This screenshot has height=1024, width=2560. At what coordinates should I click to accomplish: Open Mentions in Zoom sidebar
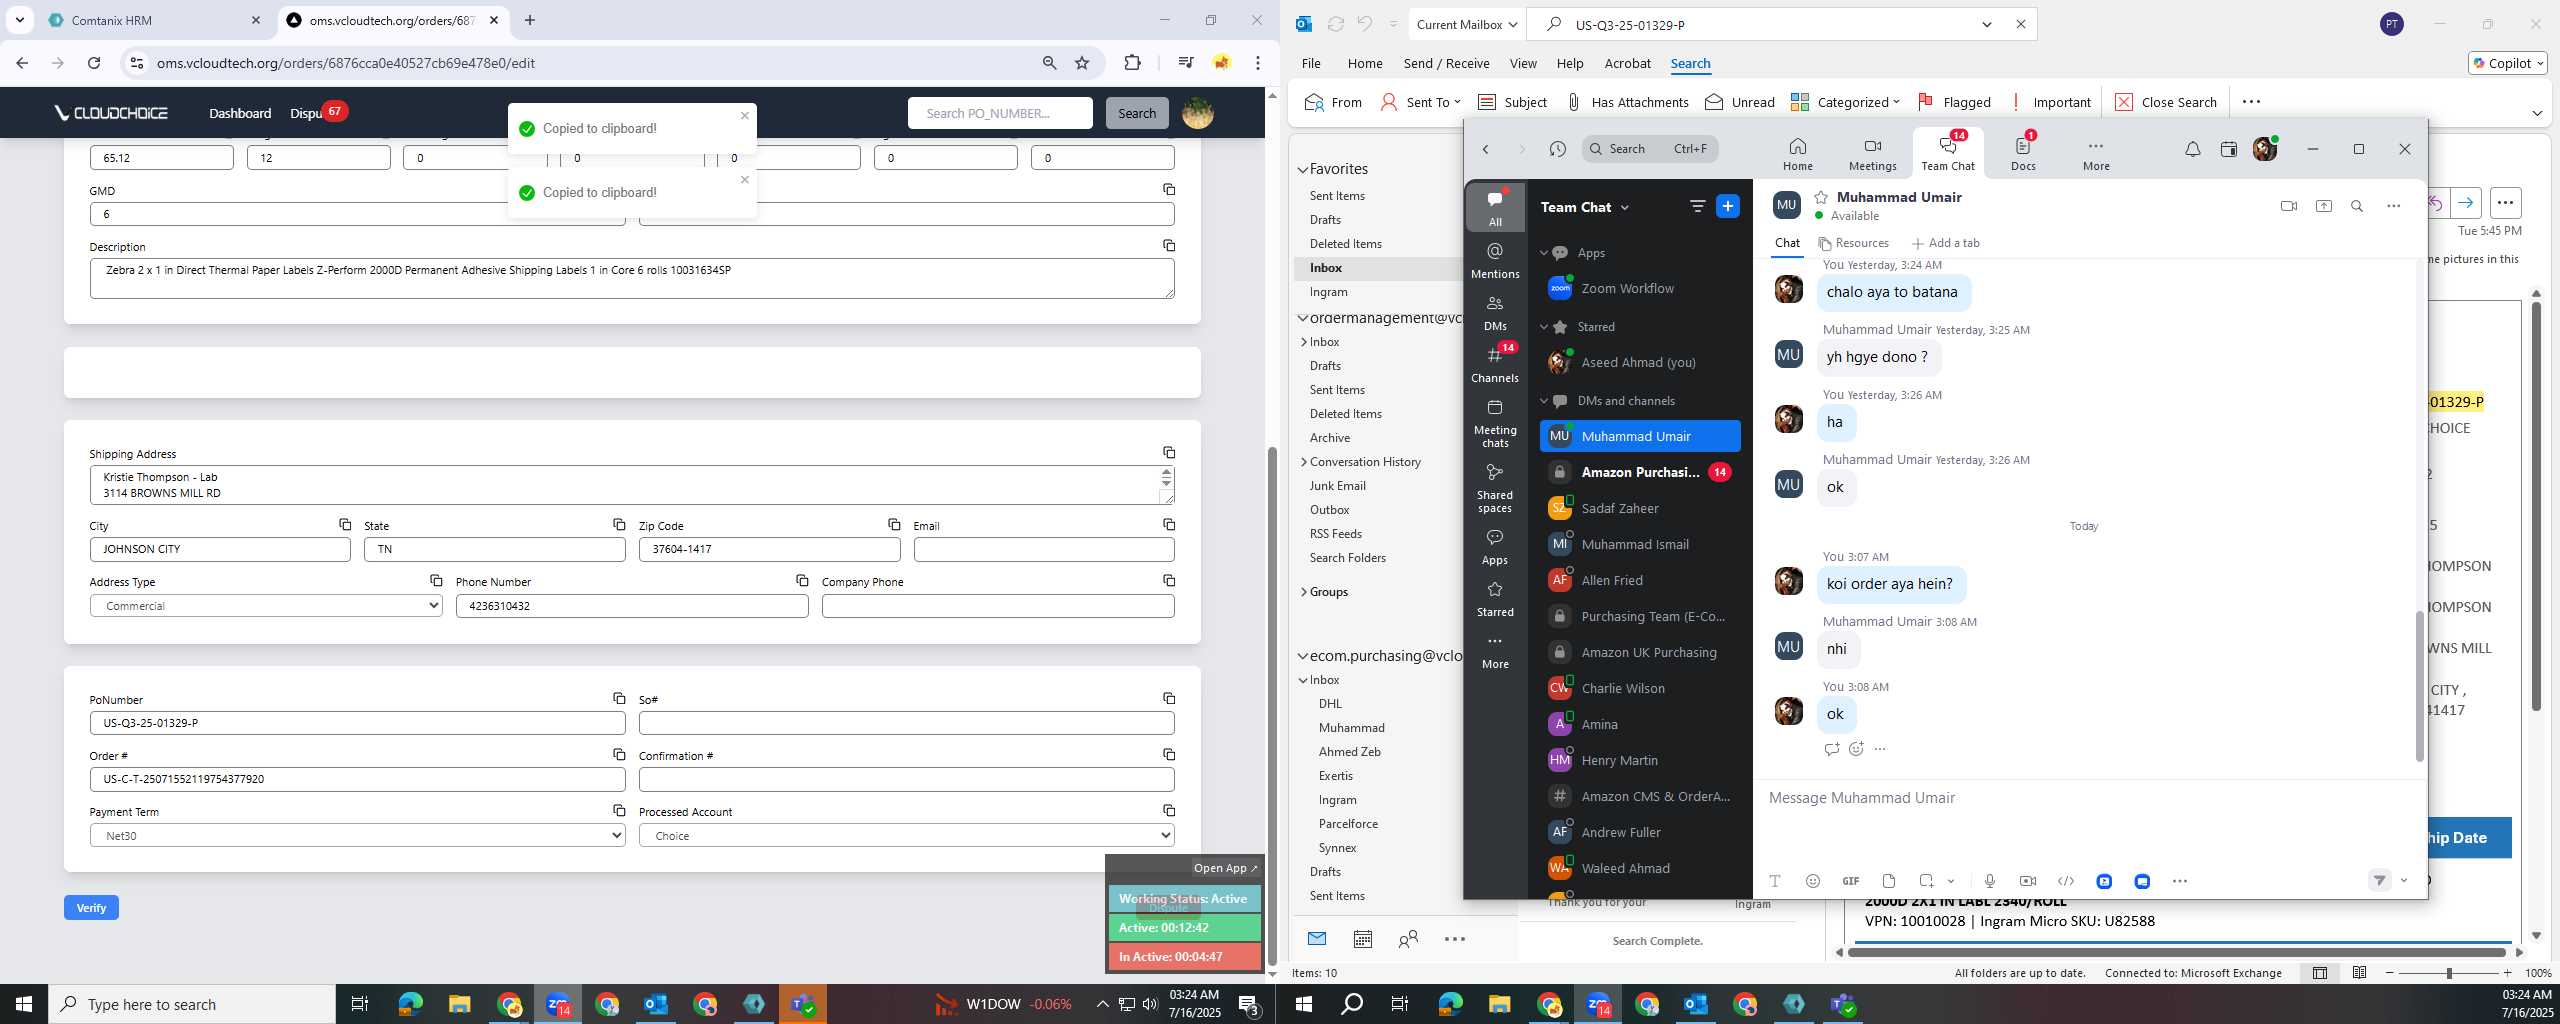(1495, 260)
